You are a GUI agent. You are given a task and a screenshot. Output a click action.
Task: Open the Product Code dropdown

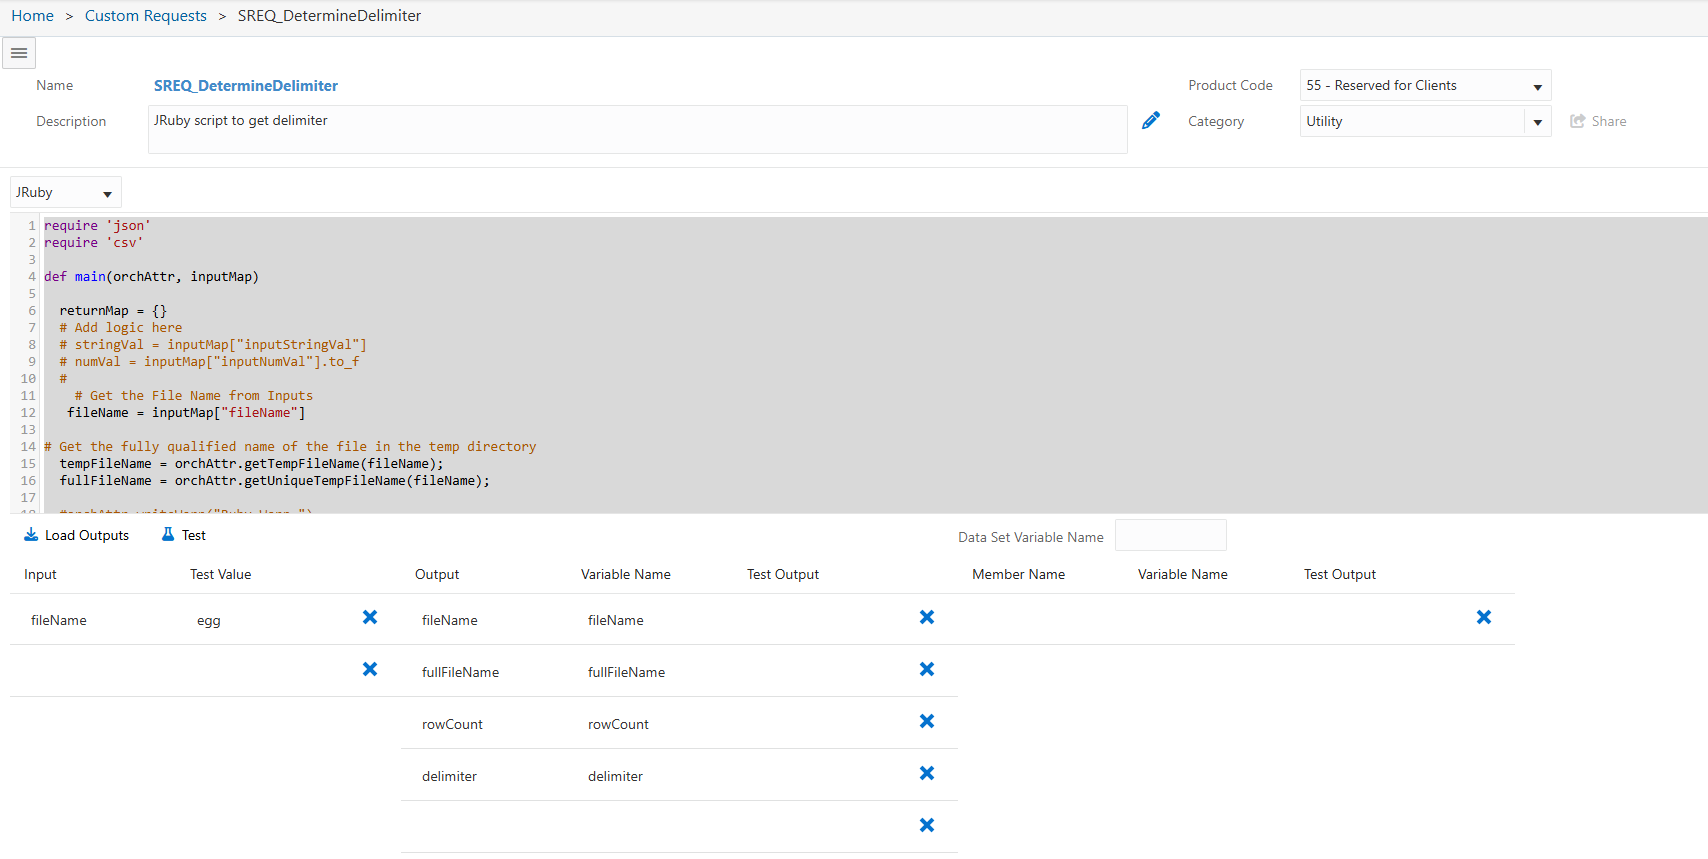click(1425, 86)
